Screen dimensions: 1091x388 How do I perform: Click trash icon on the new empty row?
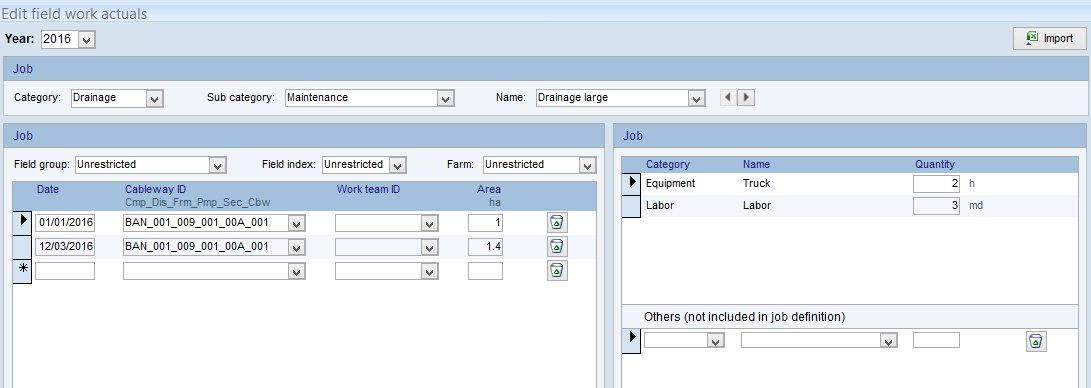[556, 270]
